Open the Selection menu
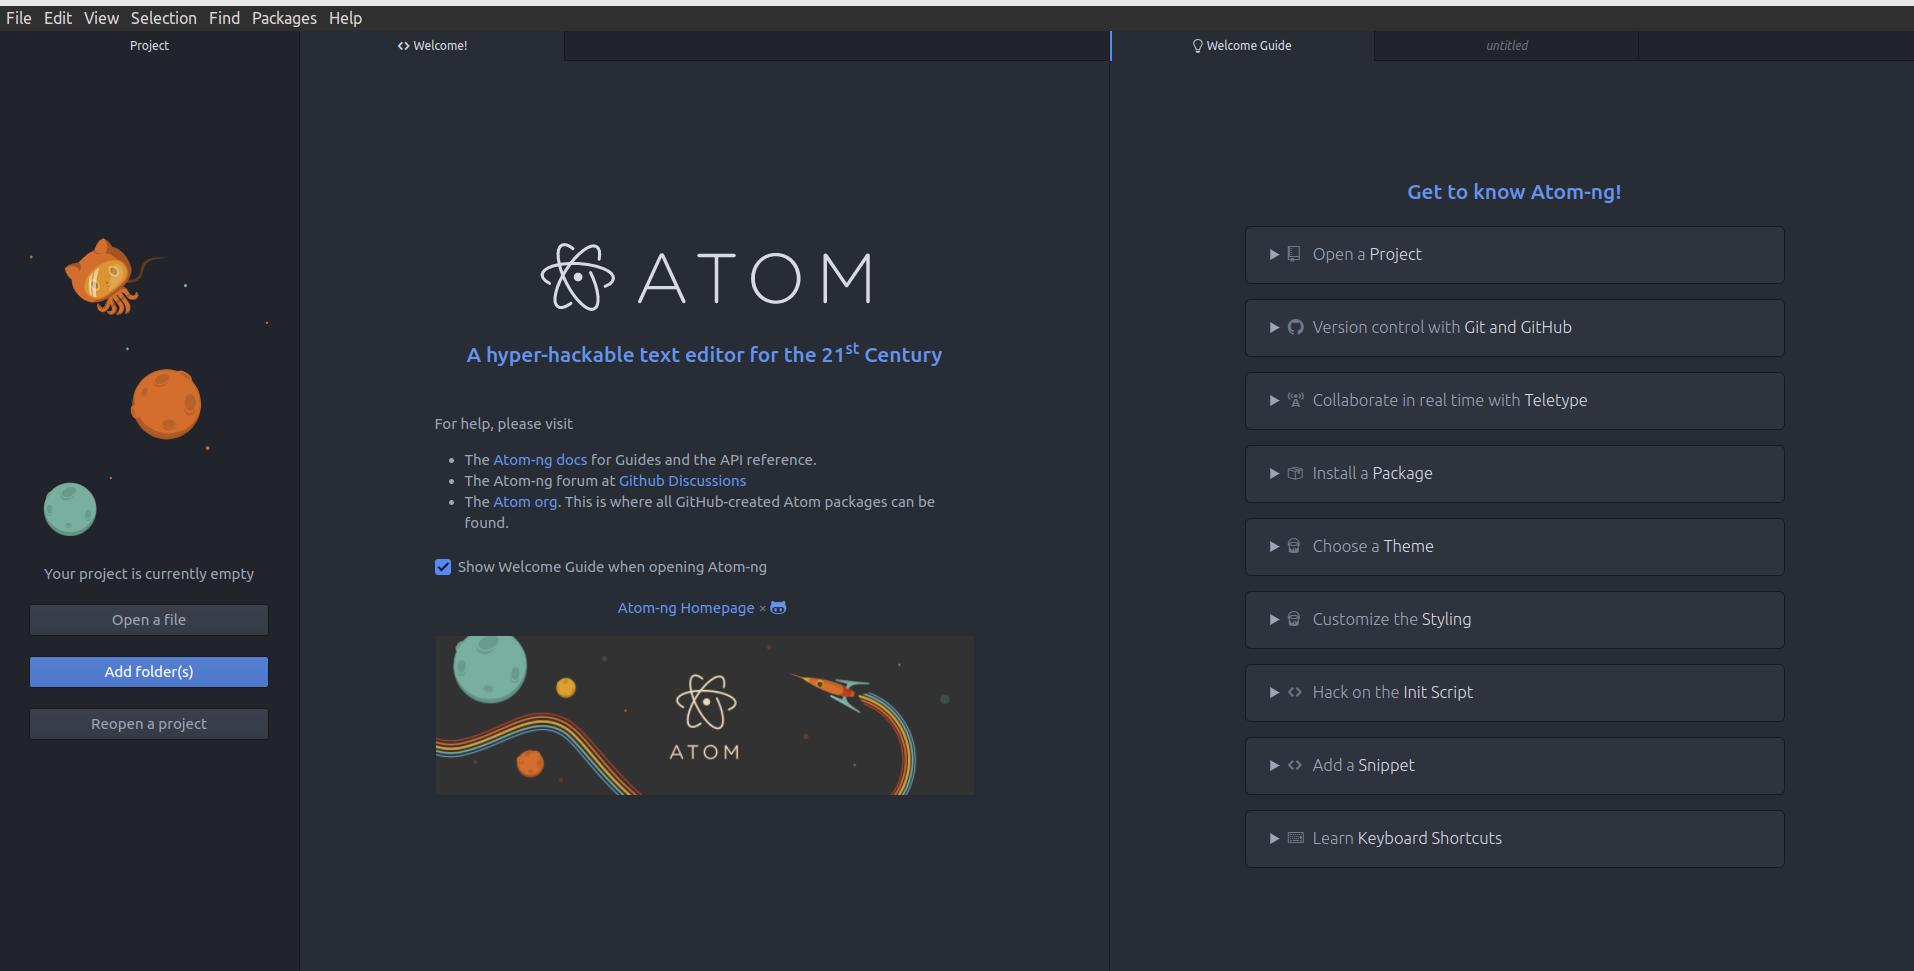 click(164, 18)
